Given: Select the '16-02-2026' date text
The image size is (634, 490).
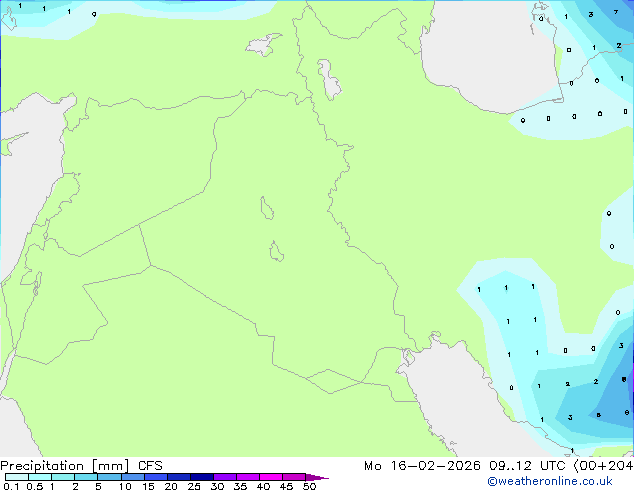Looking at the screenshot, I should [435, 466].
